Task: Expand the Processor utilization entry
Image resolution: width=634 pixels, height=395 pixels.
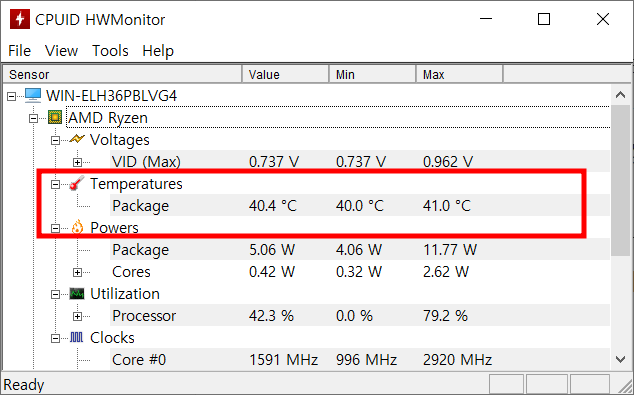Action: click(77, 316)
